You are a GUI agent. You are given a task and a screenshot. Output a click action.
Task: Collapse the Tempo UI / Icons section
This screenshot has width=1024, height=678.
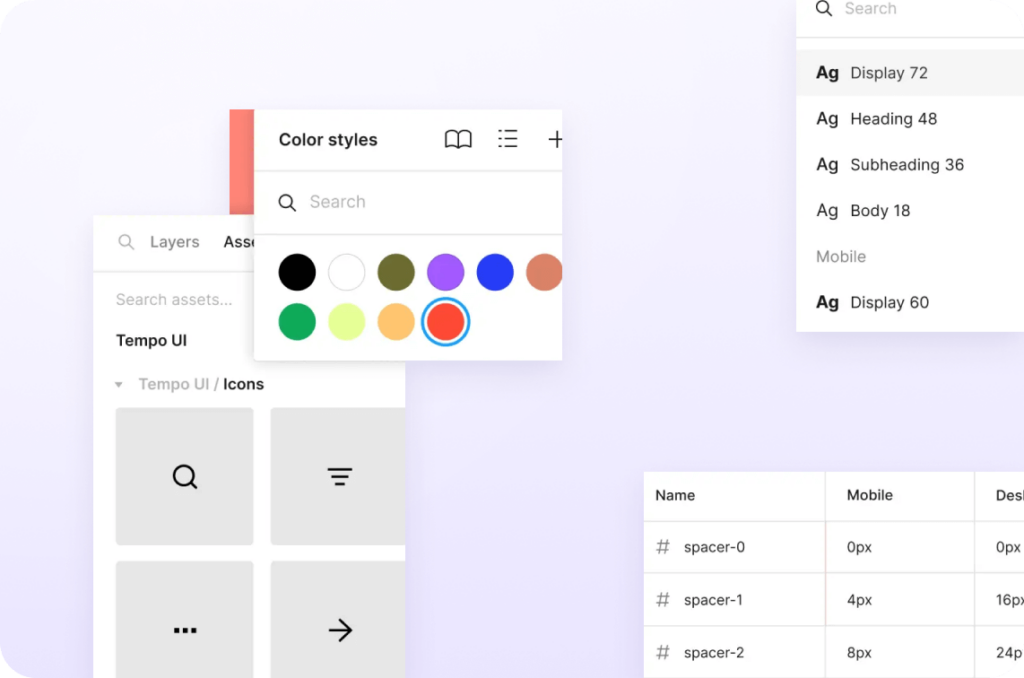tap(118, 384)
